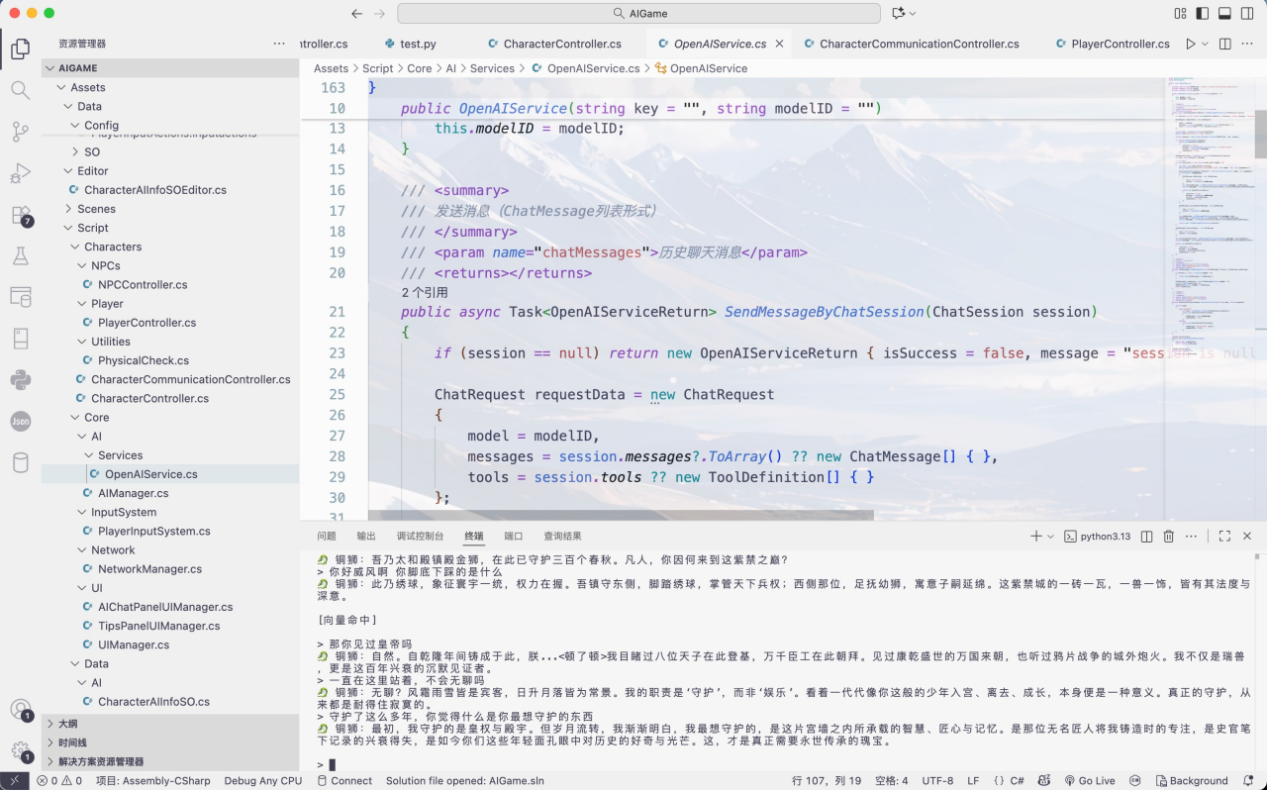Switch to the CharacterController.cs tab

(561, 44)
